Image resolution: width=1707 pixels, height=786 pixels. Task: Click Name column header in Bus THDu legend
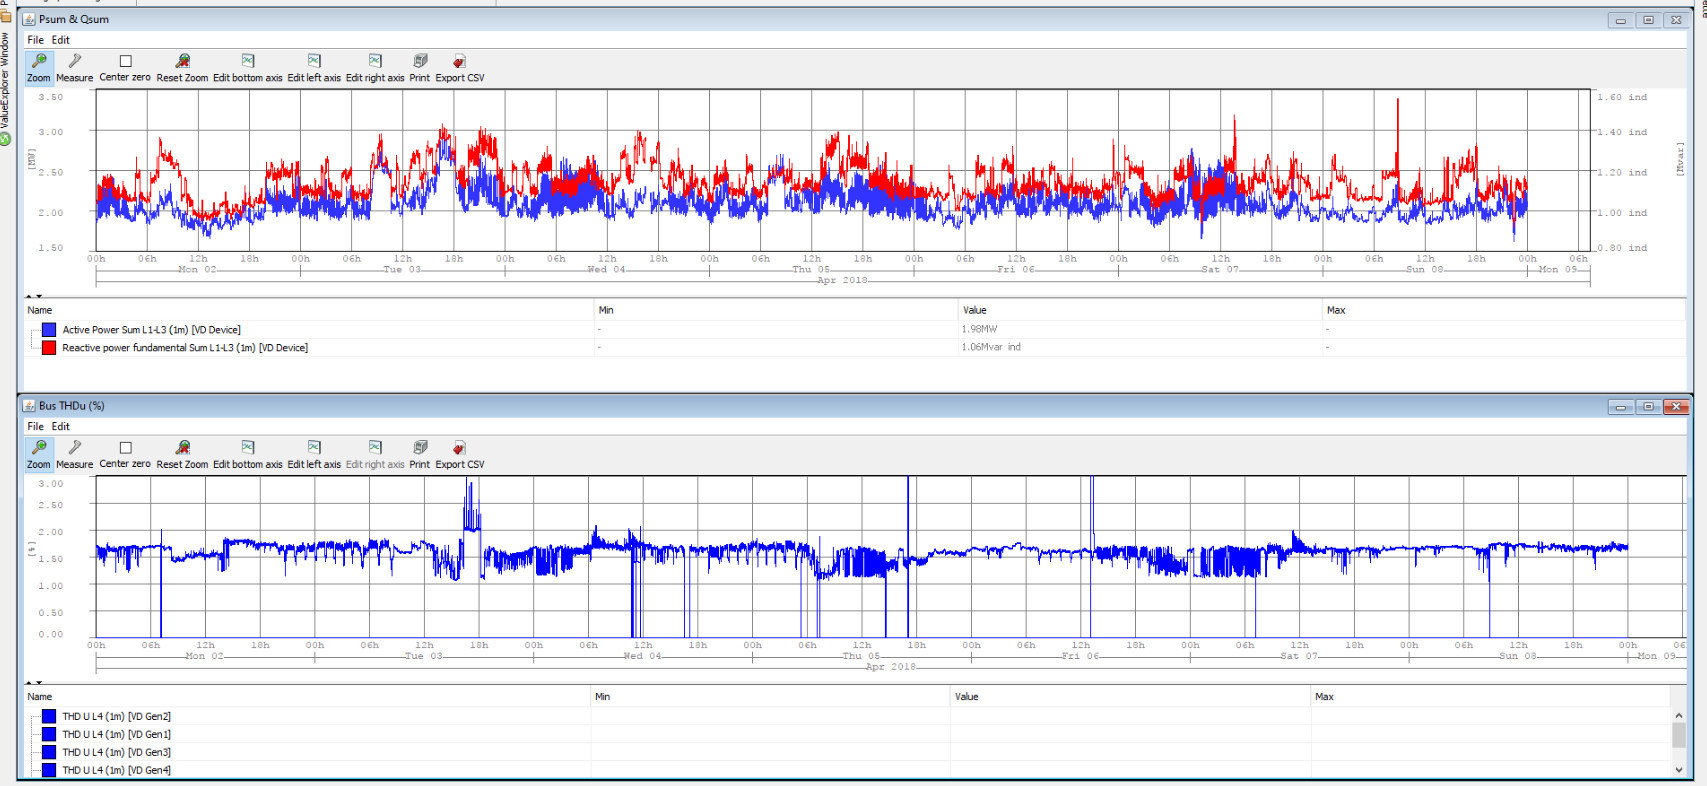click(306, 697)
